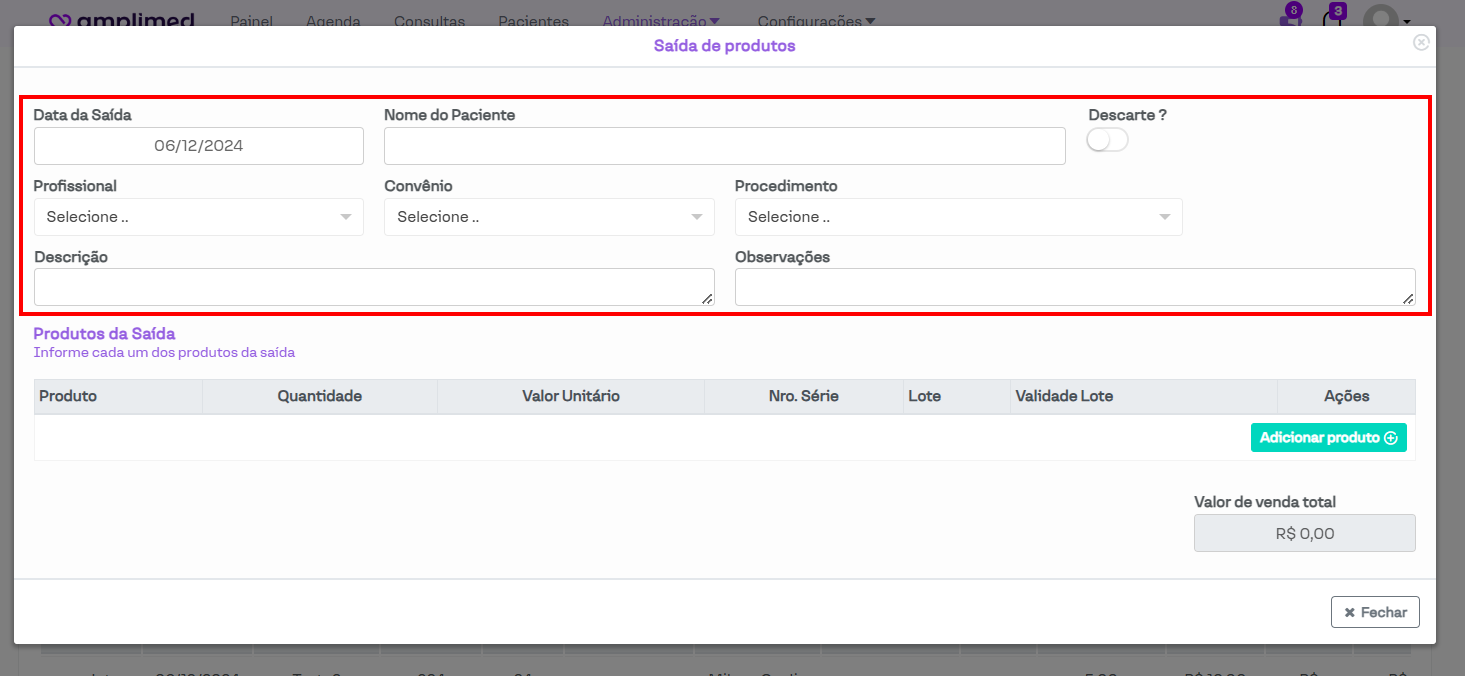Open the Administração menu

tap(660, 21)
